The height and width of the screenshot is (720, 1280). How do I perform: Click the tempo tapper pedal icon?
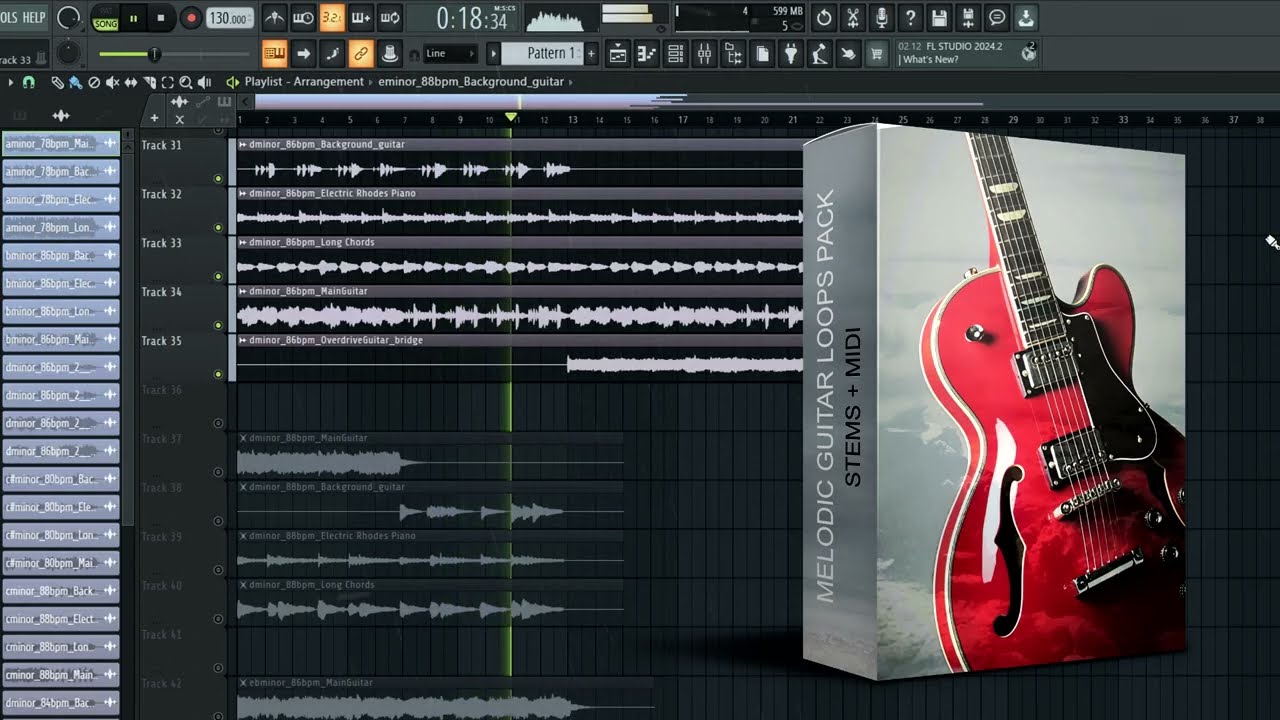820,54
